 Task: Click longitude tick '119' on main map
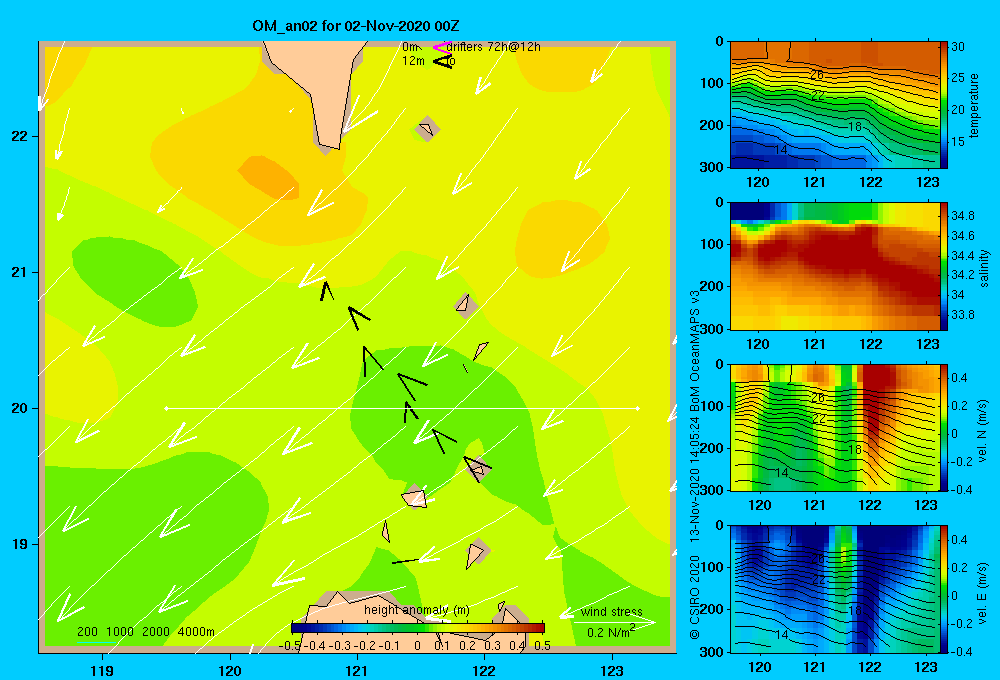[x=103, y=670]
